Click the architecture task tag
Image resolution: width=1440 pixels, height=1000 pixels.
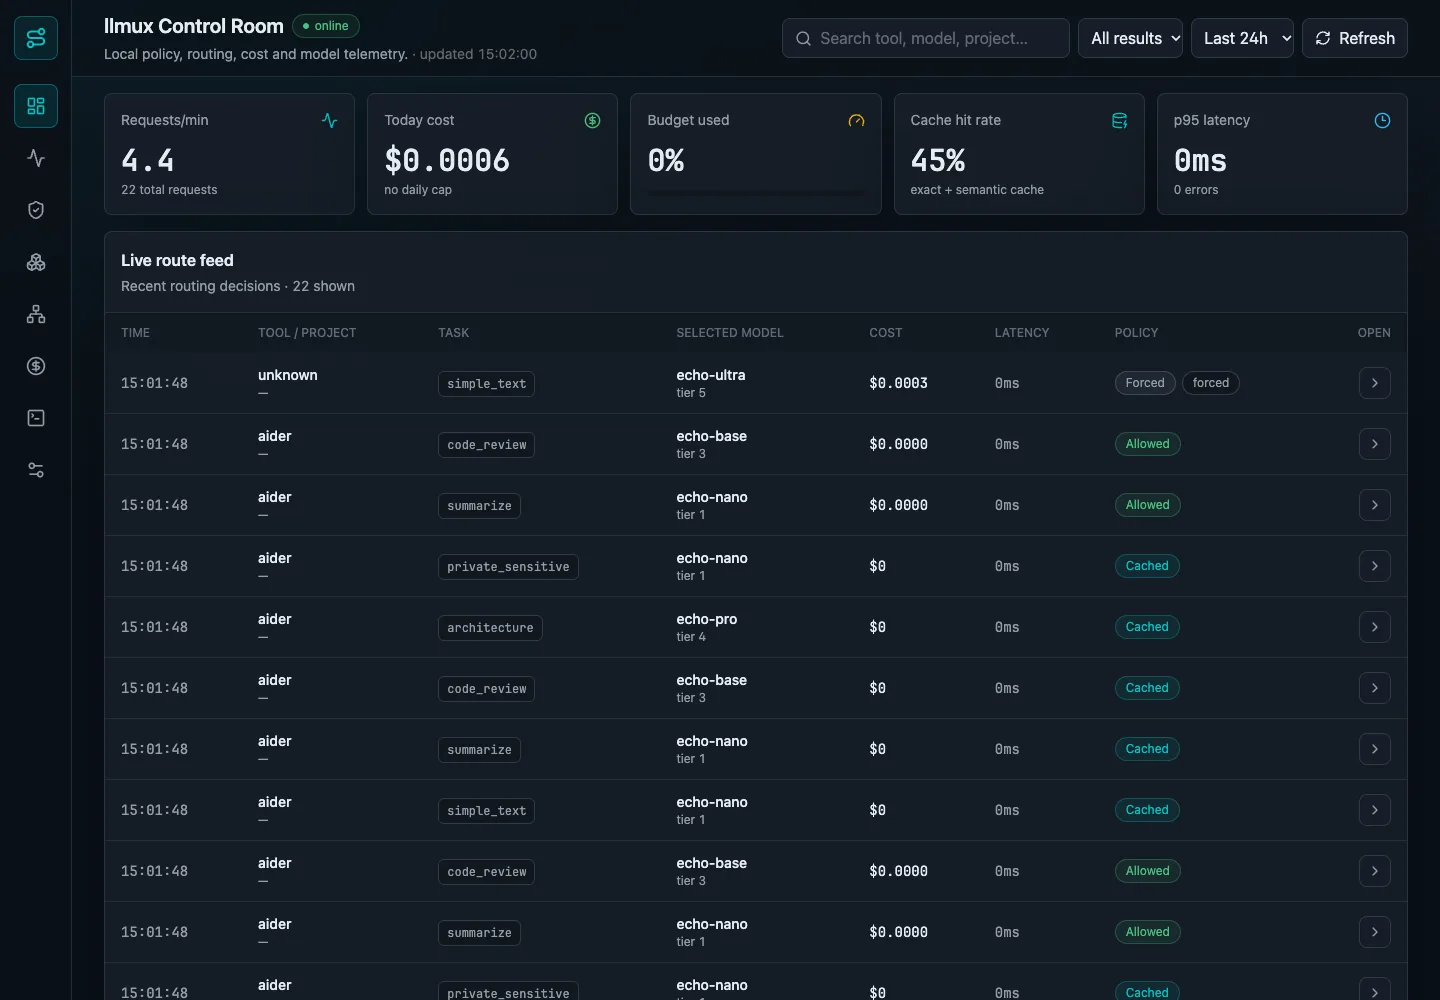[490, 628]
